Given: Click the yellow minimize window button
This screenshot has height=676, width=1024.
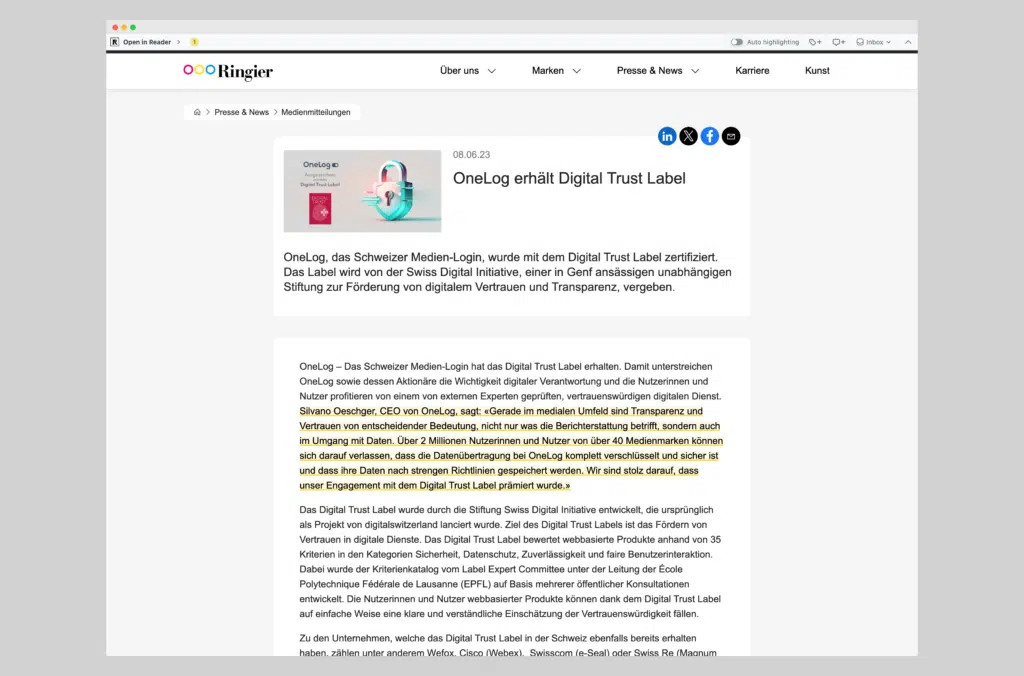Looking at the screenshot, I should (124, 27).
